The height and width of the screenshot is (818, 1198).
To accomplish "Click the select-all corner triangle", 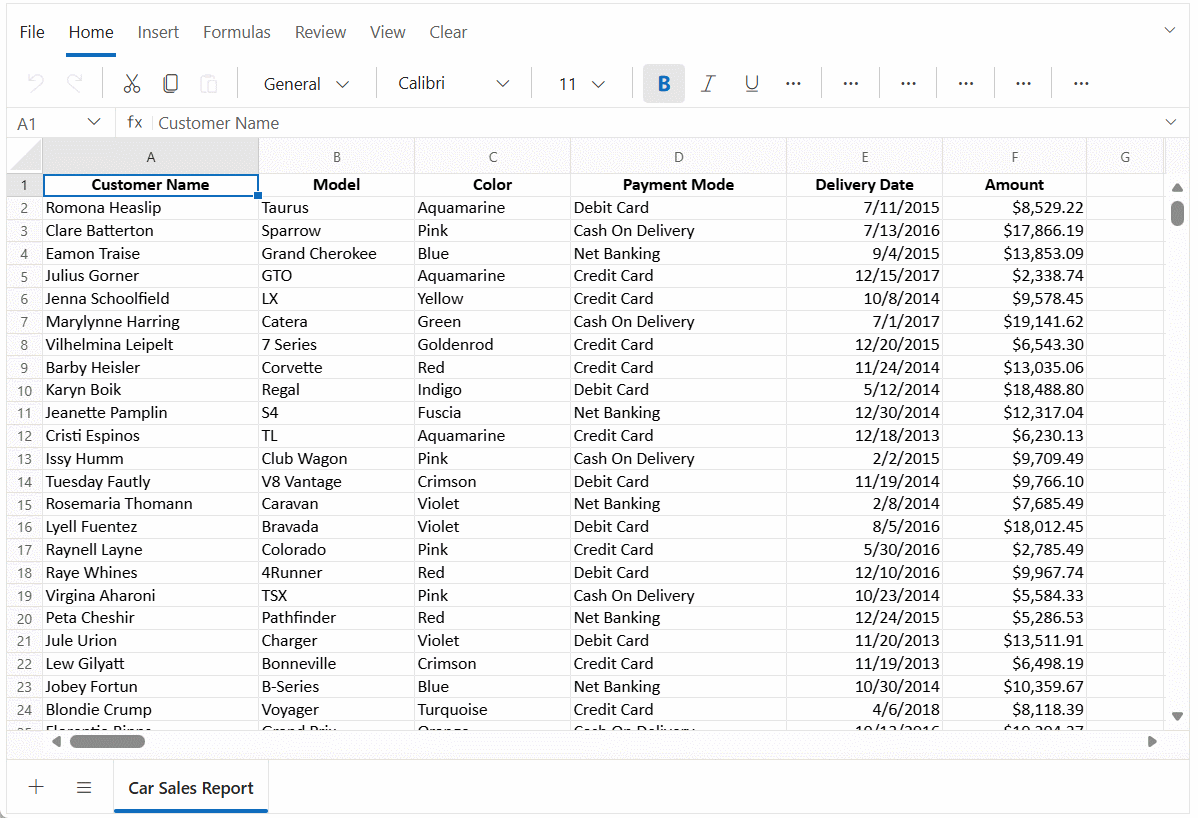I will (x=25, y=157).
